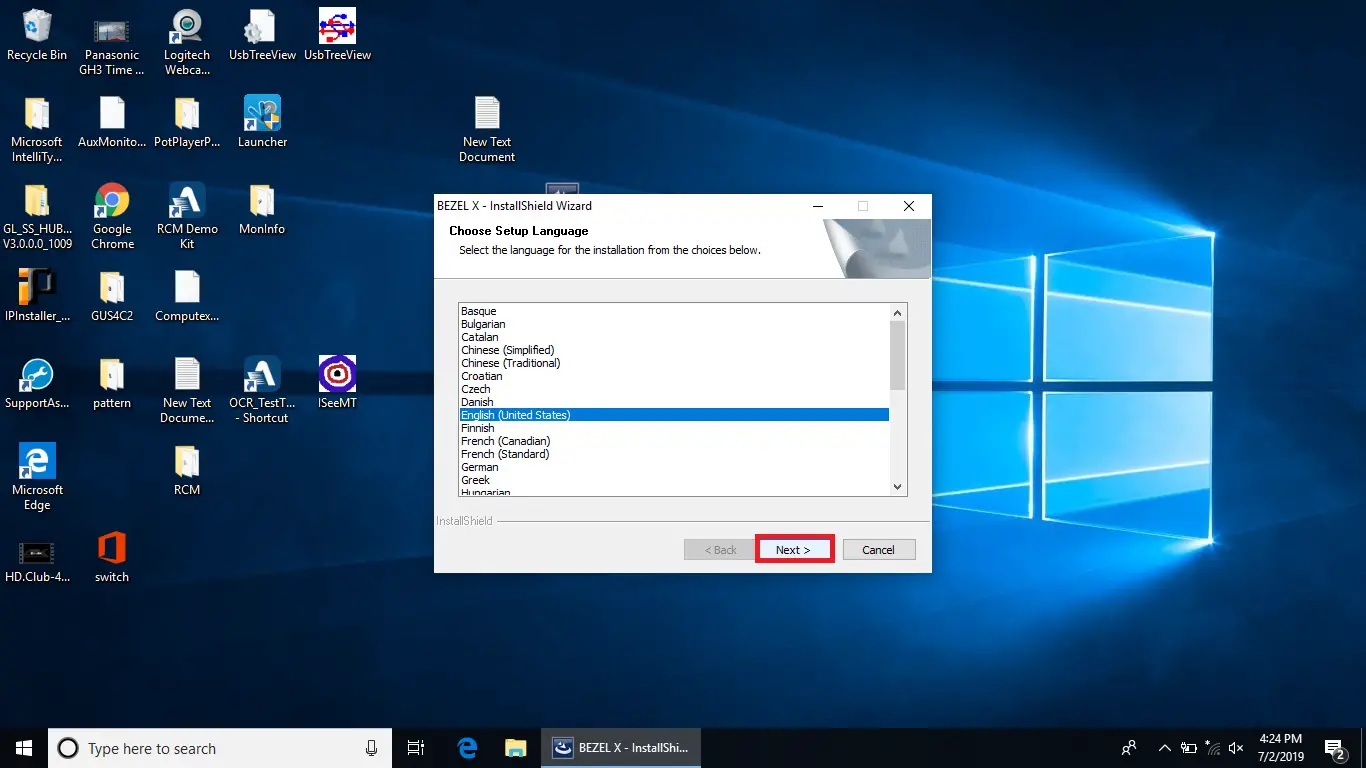This screenshot has width=1366, height=768.
Task: Click Next to continue installation
Action: tap(794, 549)
